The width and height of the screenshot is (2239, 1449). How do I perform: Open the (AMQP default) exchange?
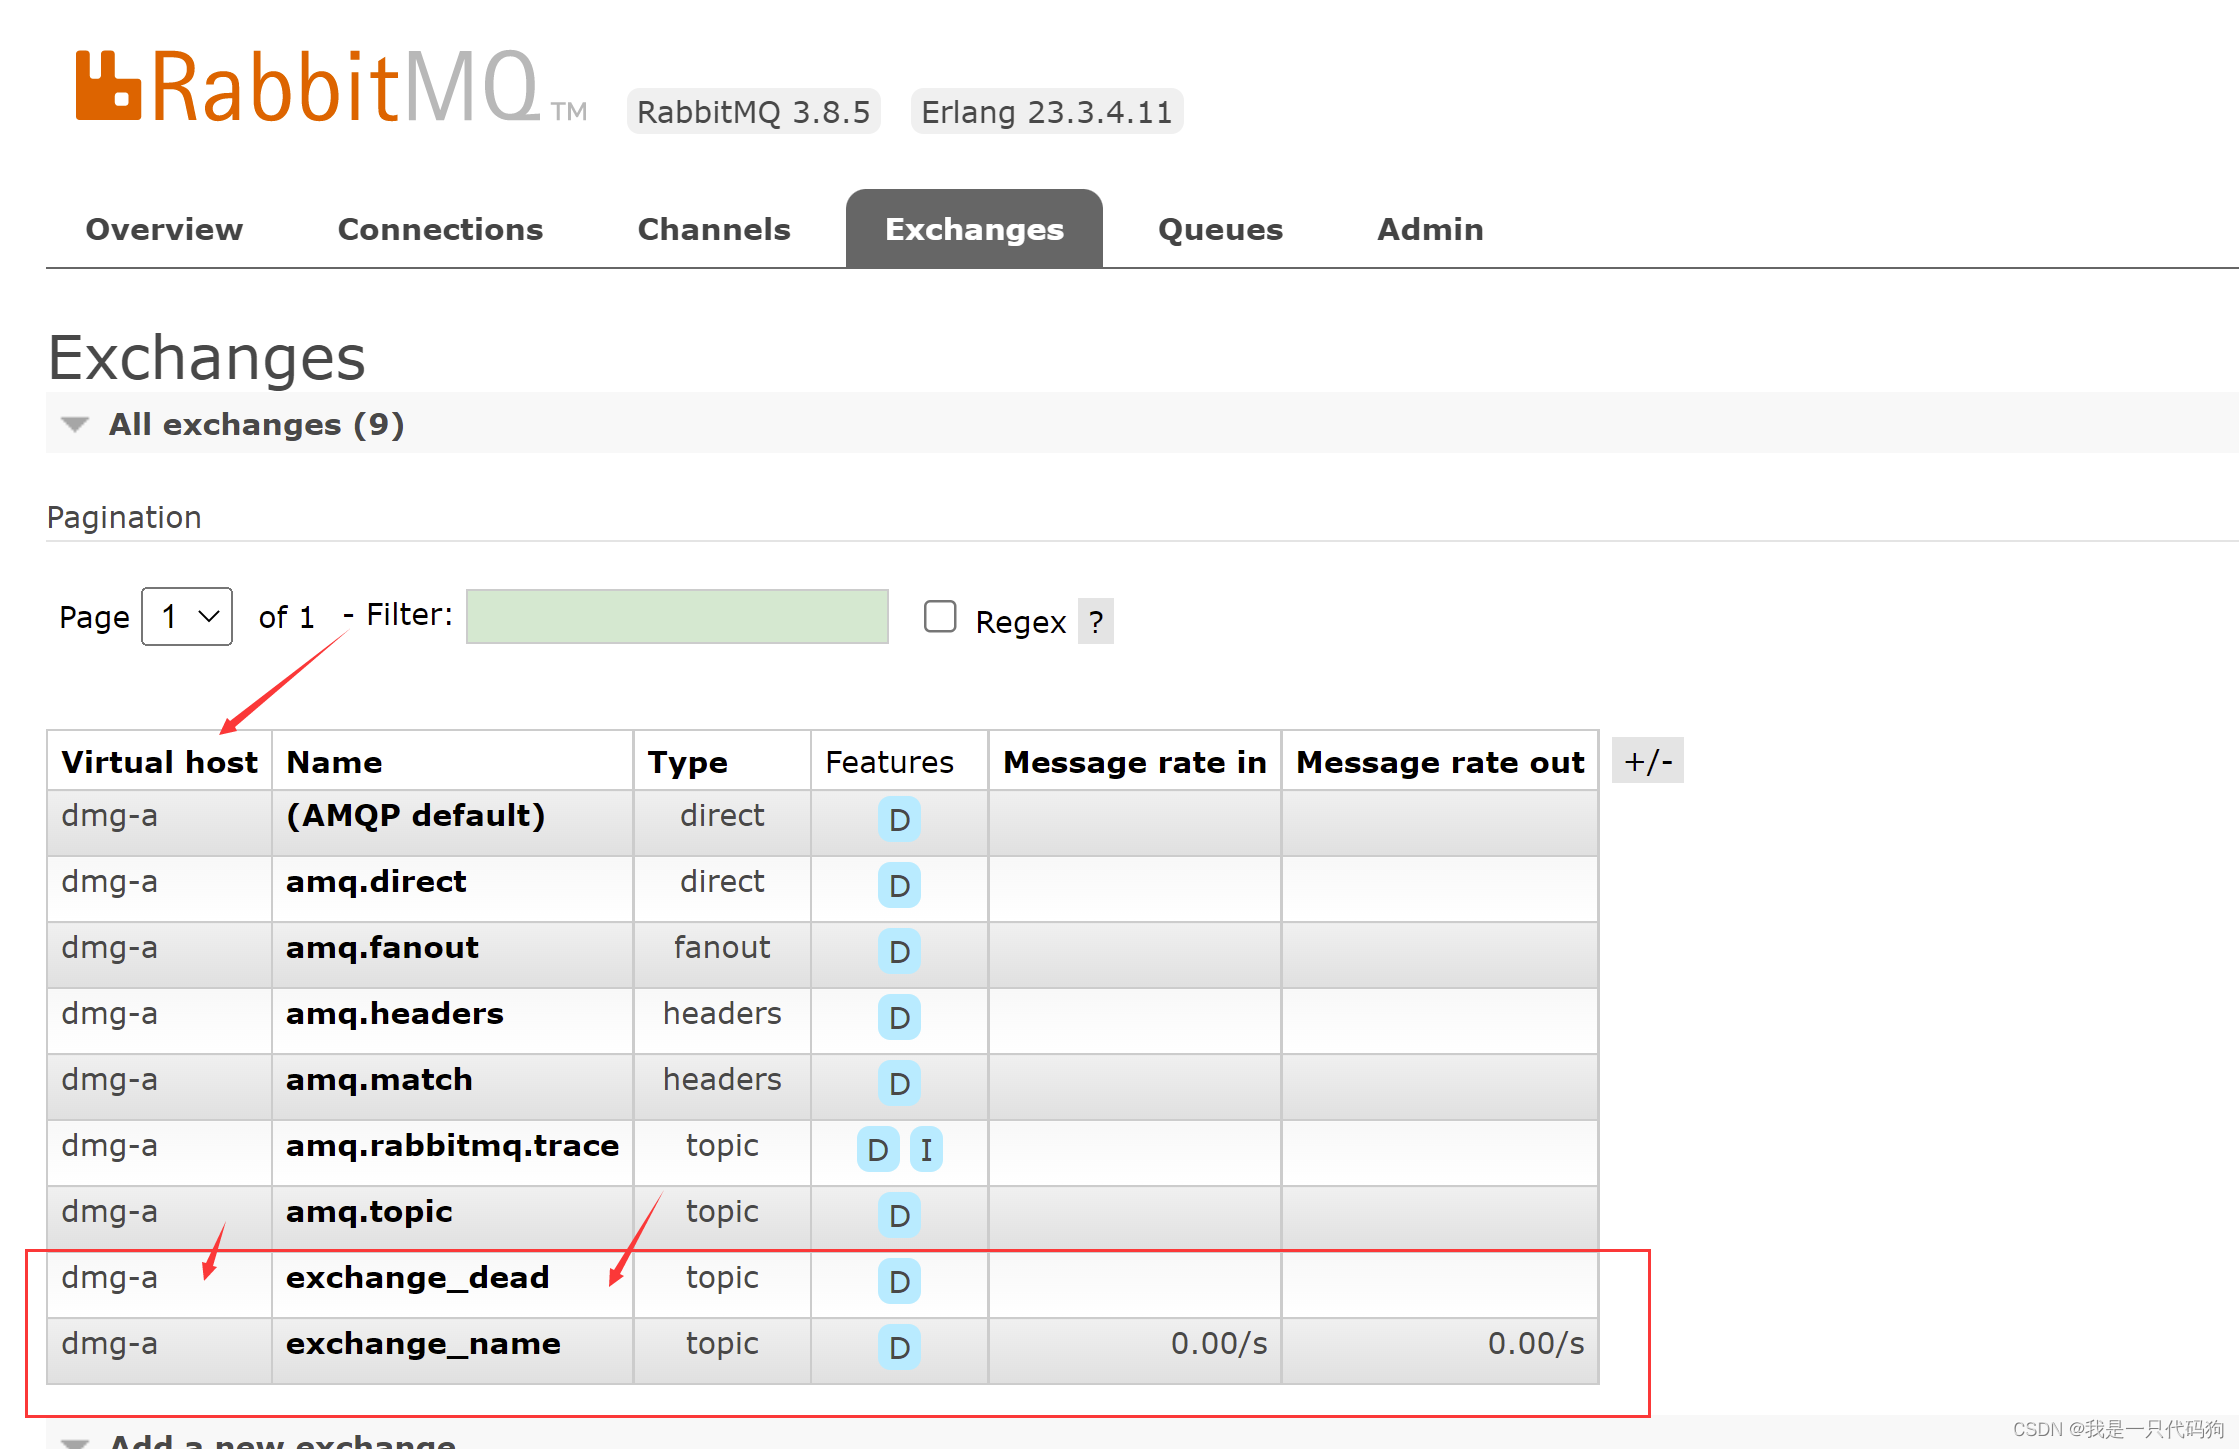[x=416, y=815]
